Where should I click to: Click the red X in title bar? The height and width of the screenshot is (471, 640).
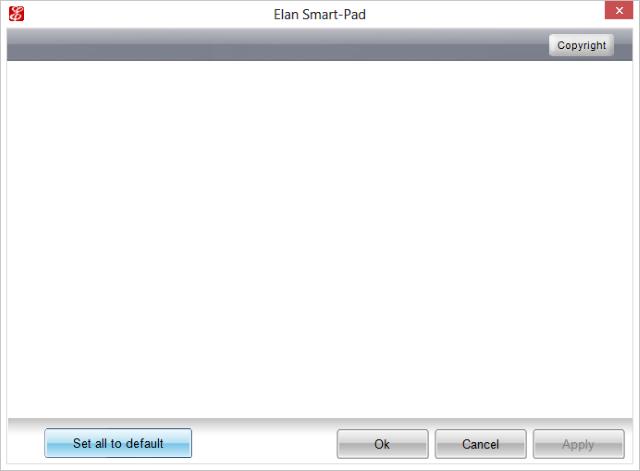(x=619, y=10)
